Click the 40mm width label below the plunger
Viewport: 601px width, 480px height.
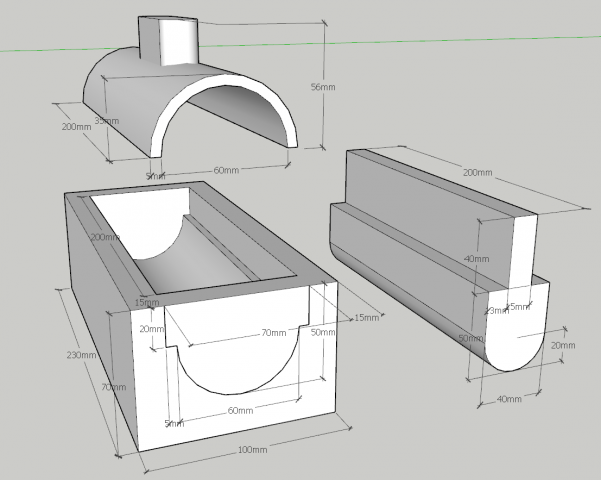click(x=509, y=399)
